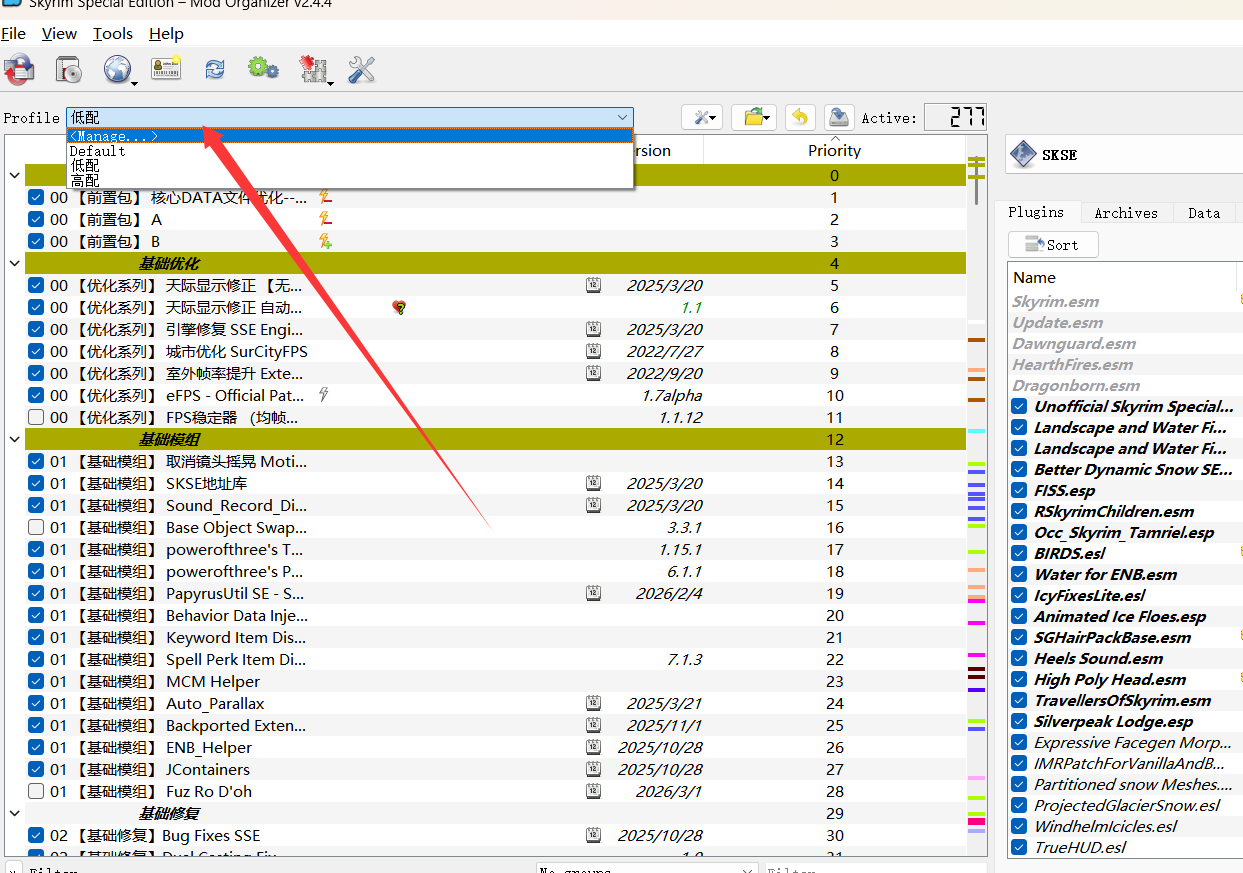Toggle the BIRDS.esl plugin checkbox
Viewport: 1243px width, 873px height.
1019,553
